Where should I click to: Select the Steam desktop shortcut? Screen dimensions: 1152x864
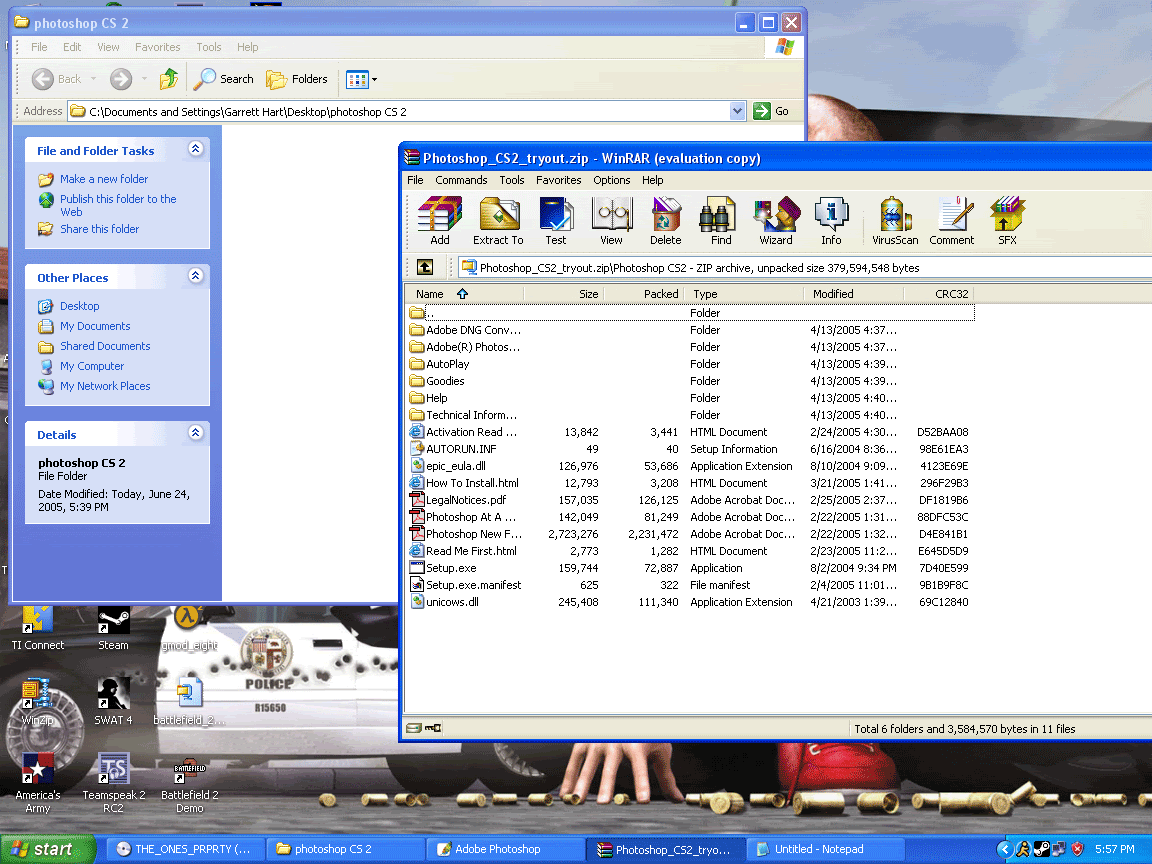(x=114, y=630)
